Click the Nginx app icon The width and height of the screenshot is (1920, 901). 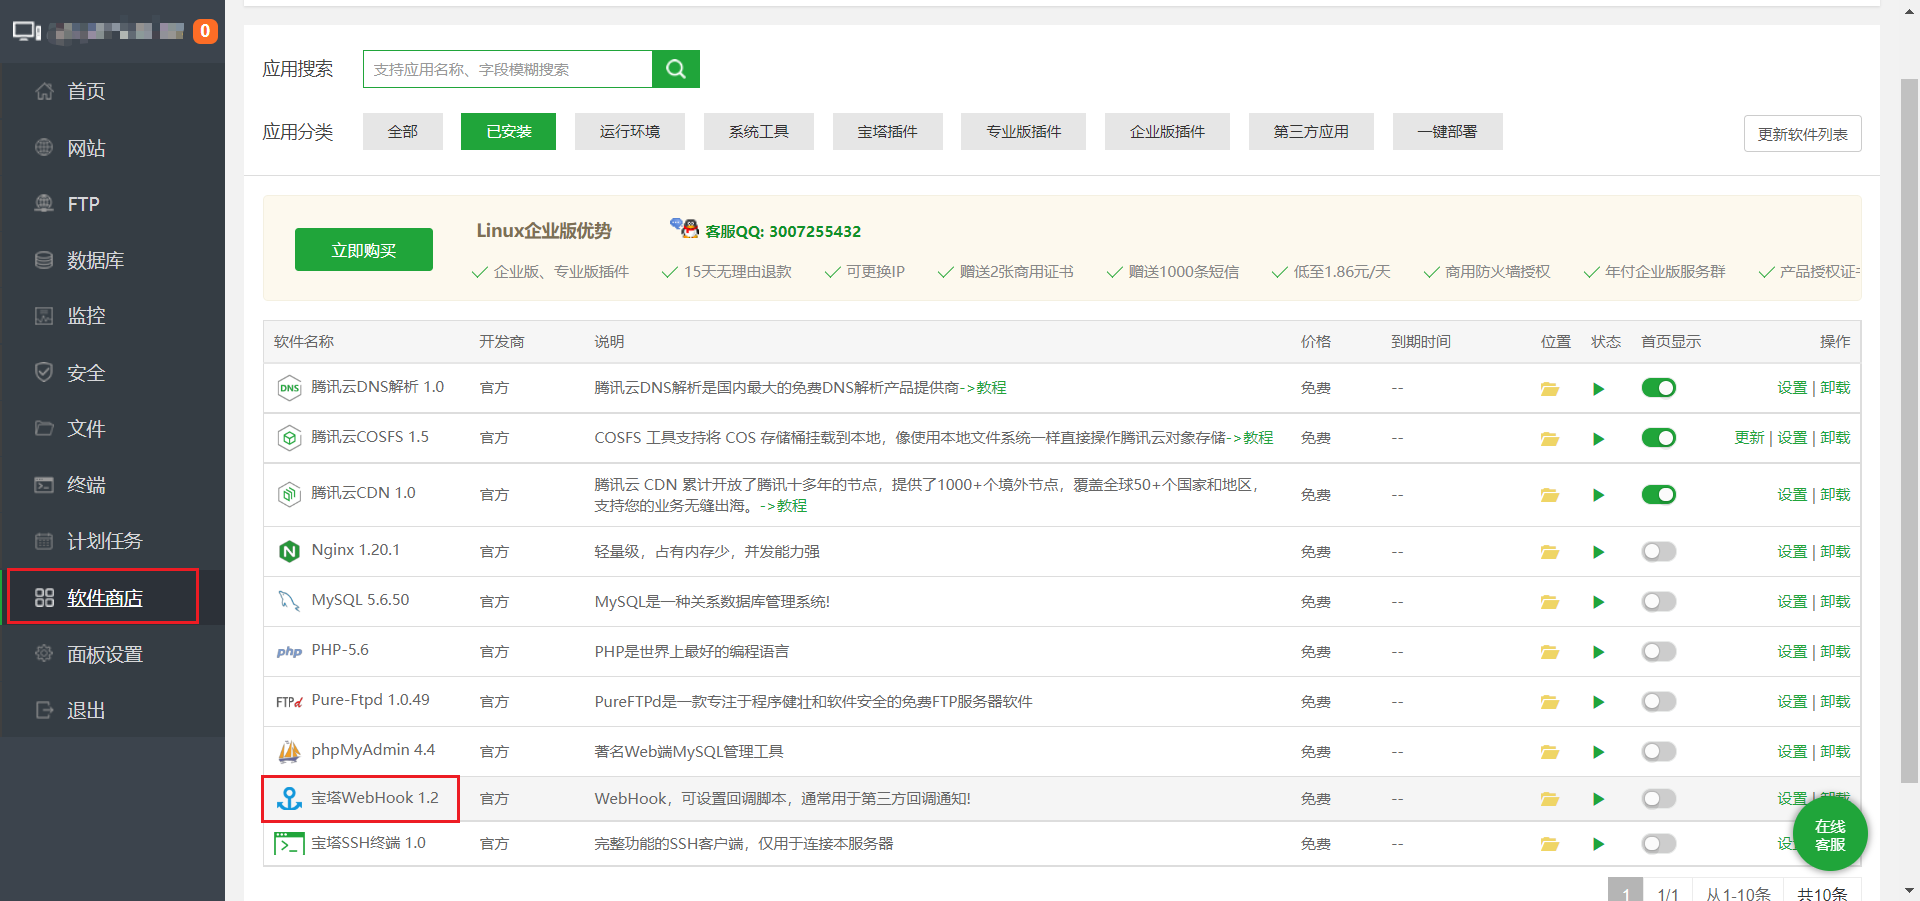click(x=289, y=551)
